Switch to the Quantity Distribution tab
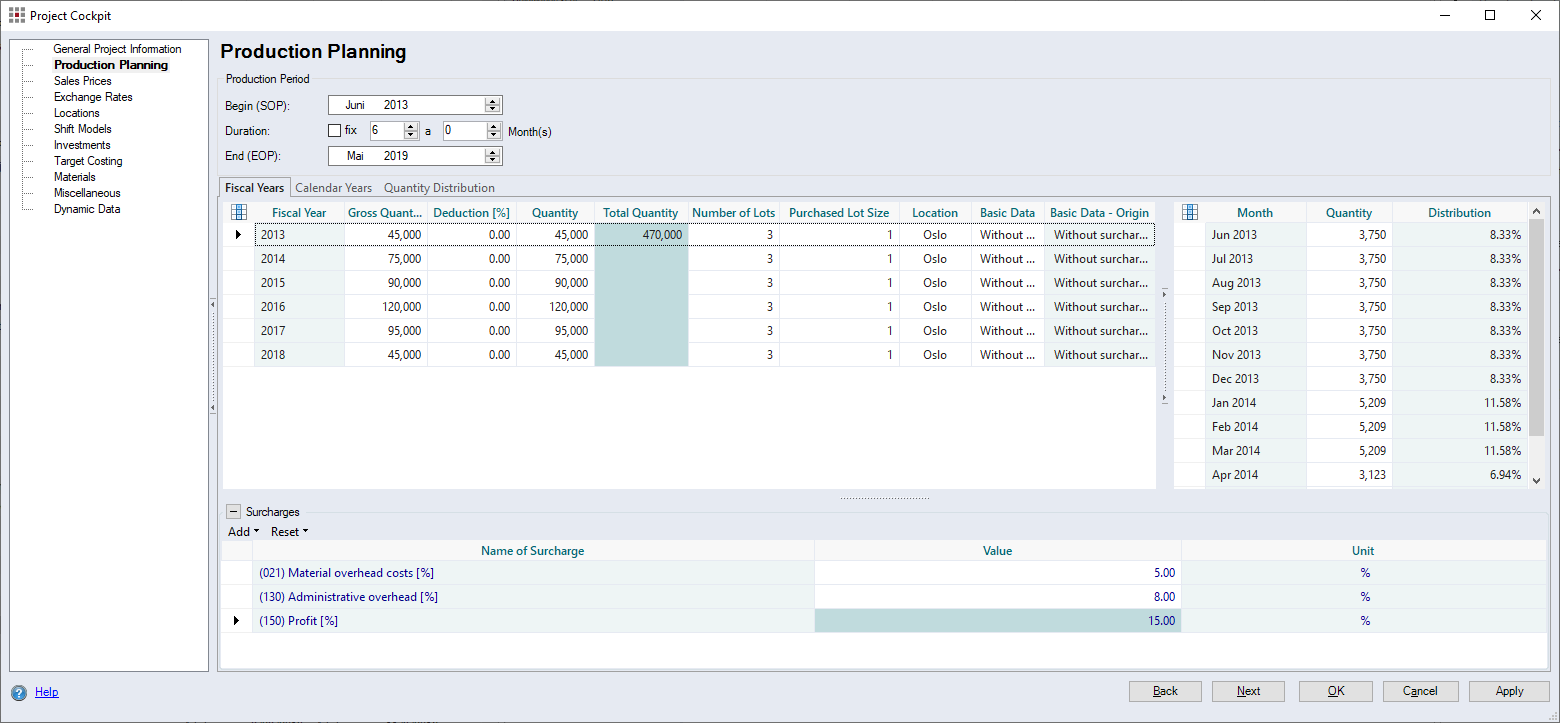Screen dimensions: 1560x723 coord(439,188)
